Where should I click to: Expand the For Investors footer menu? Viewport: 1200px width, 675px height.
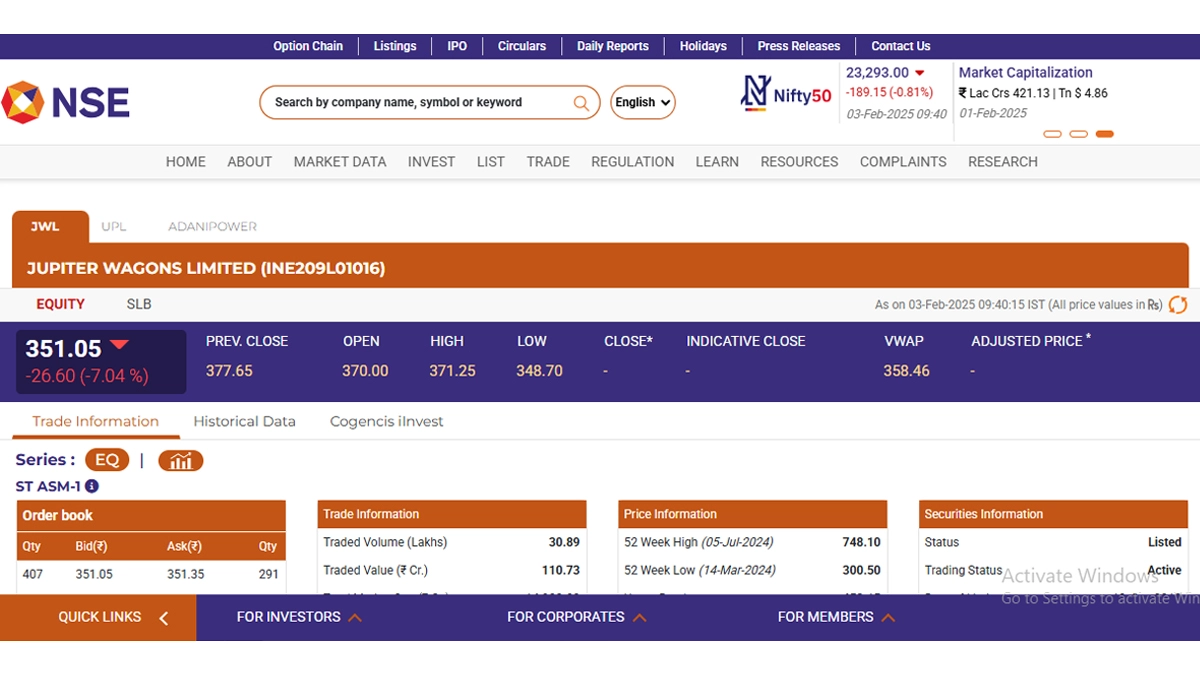coord(298,617)
